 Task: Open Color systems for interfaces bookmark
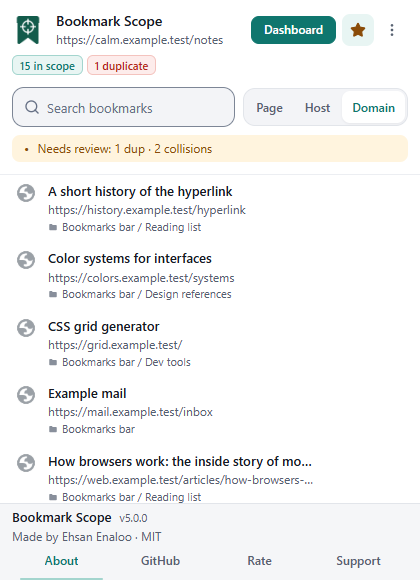coord(130,259)
